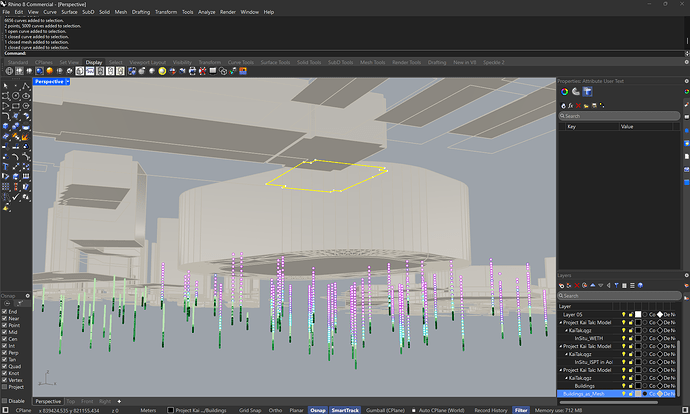This screenshot has height=414, width=690.
Task: Open the Properties panel gear menu
Action: click(686, 81)
